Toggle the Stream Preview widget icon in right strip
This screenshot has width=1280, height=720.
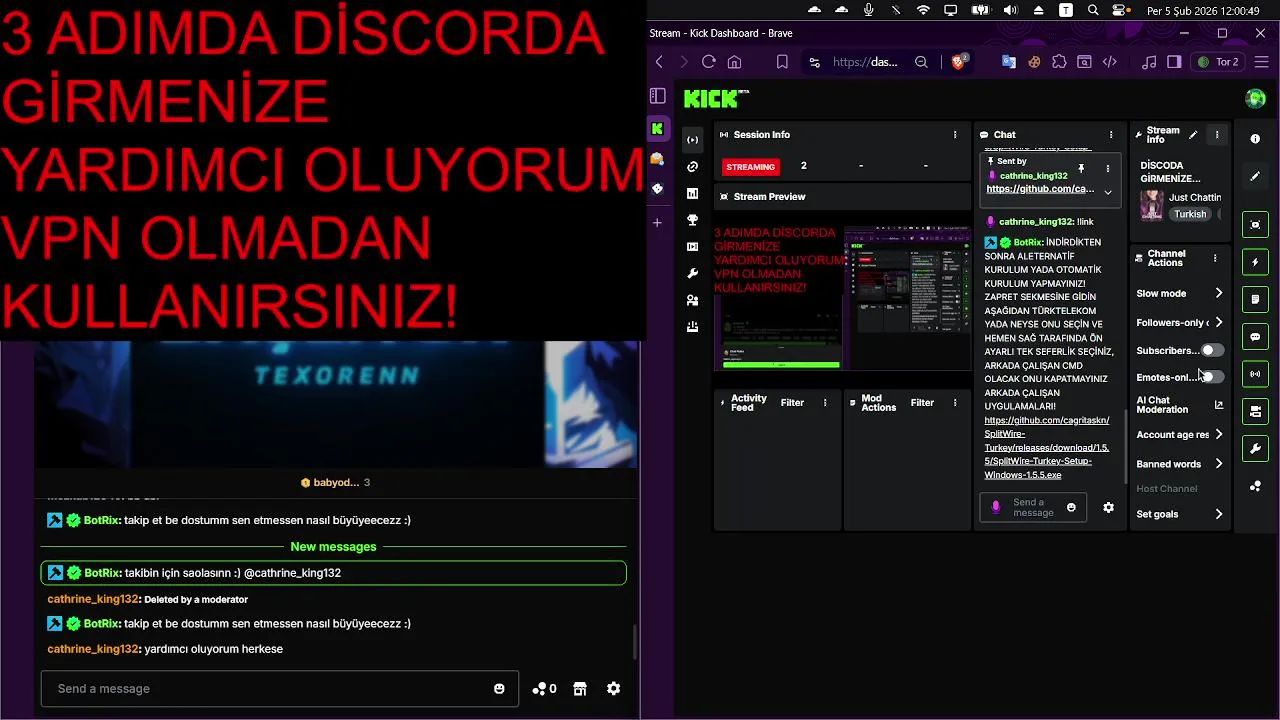point(1255,225)
